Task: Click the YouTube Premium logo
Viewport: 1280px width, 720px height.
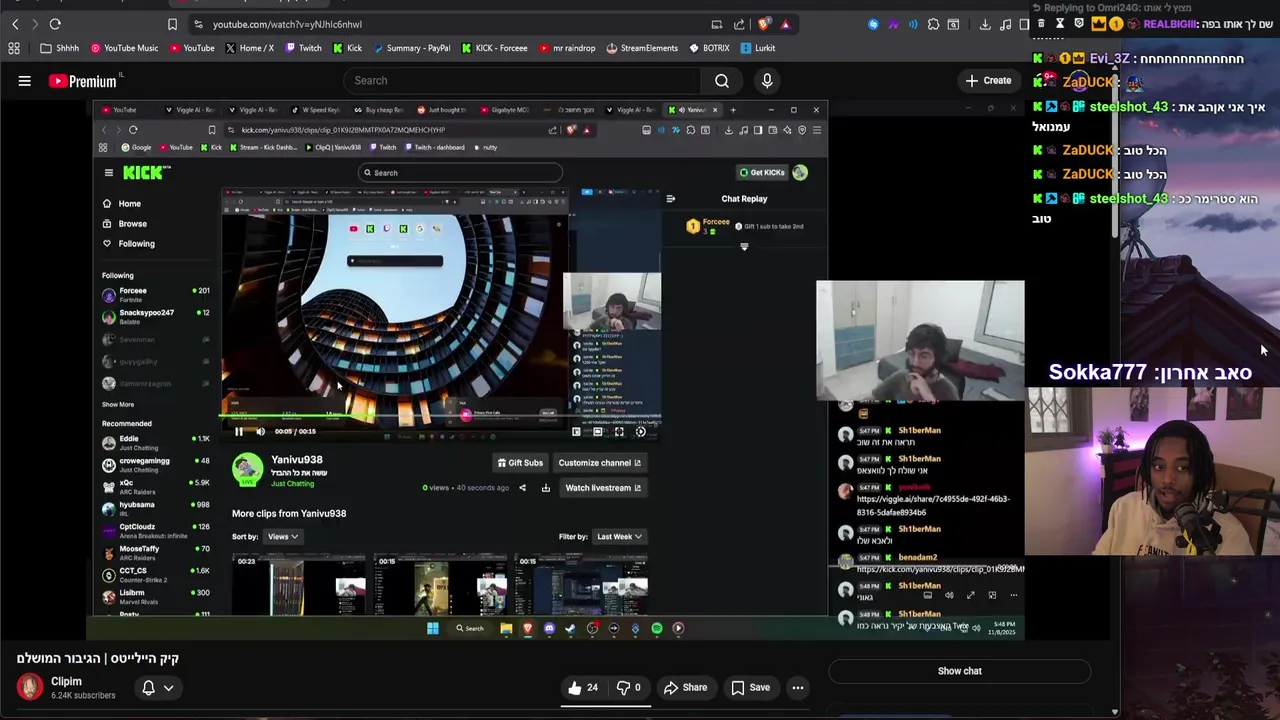Action: pyautogui.click(x=85, y=81)
